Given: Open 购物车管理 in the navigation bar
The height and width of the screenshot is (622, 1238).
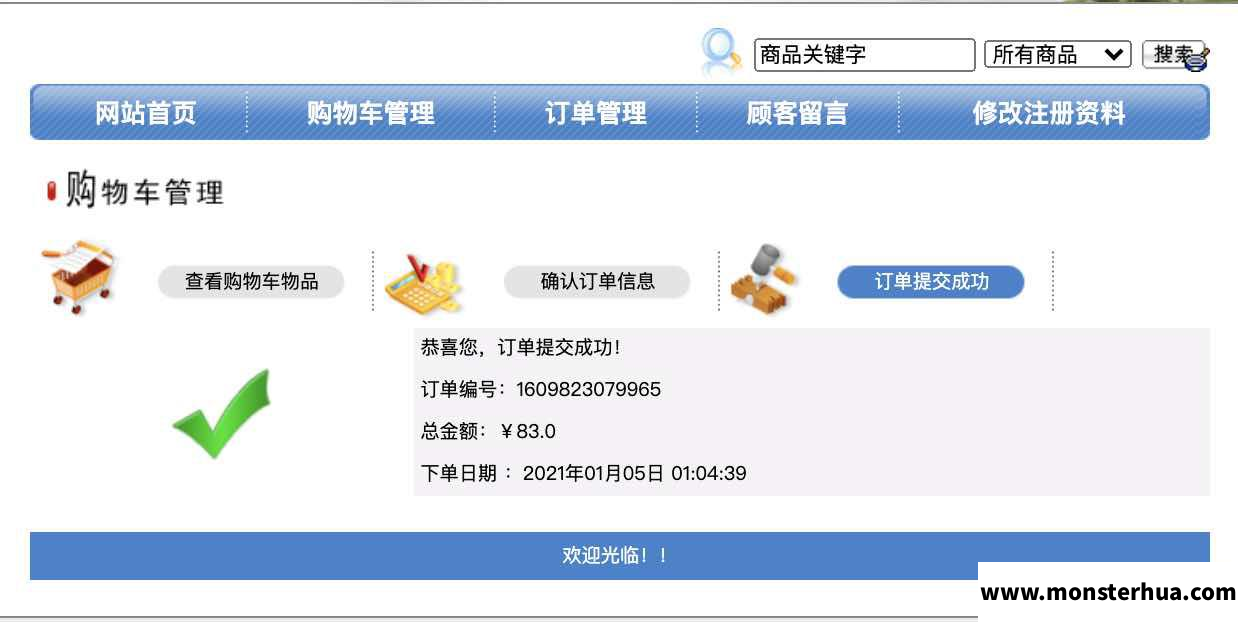Looking at the screenshot, I should (x=371, y=113).
